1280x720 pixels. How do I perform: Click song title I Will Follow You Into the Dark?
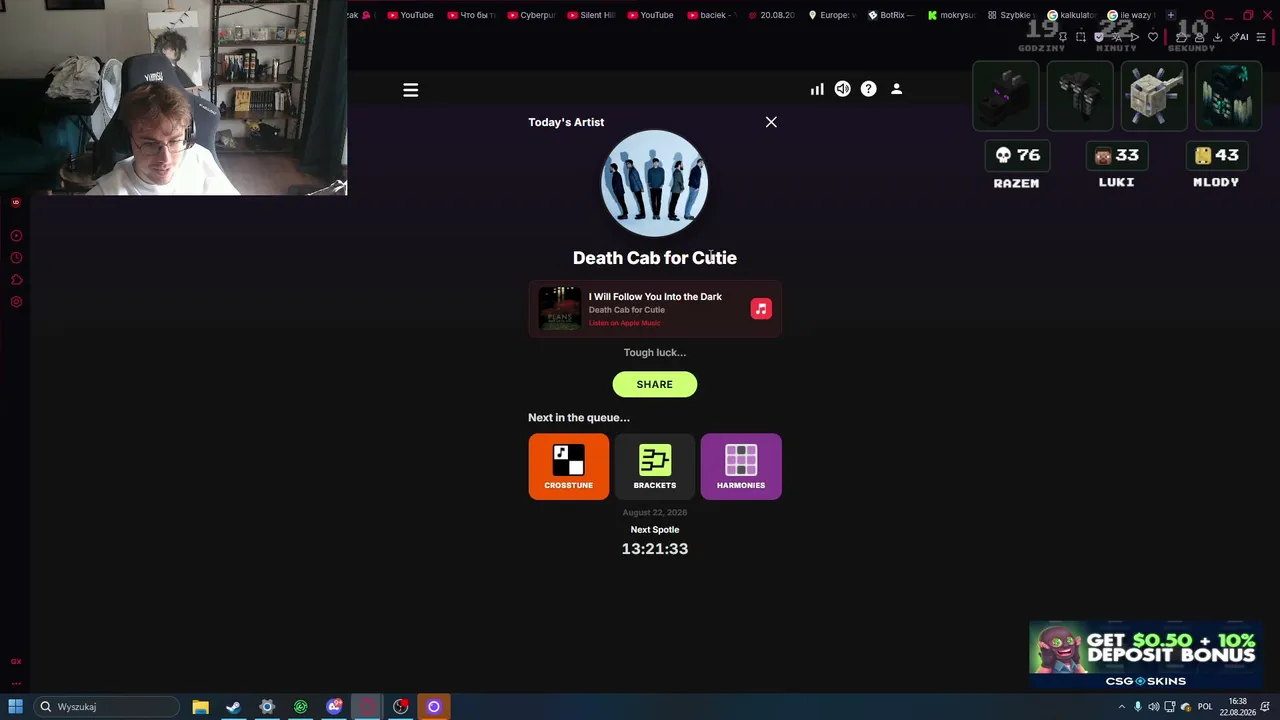pos(655,297)
